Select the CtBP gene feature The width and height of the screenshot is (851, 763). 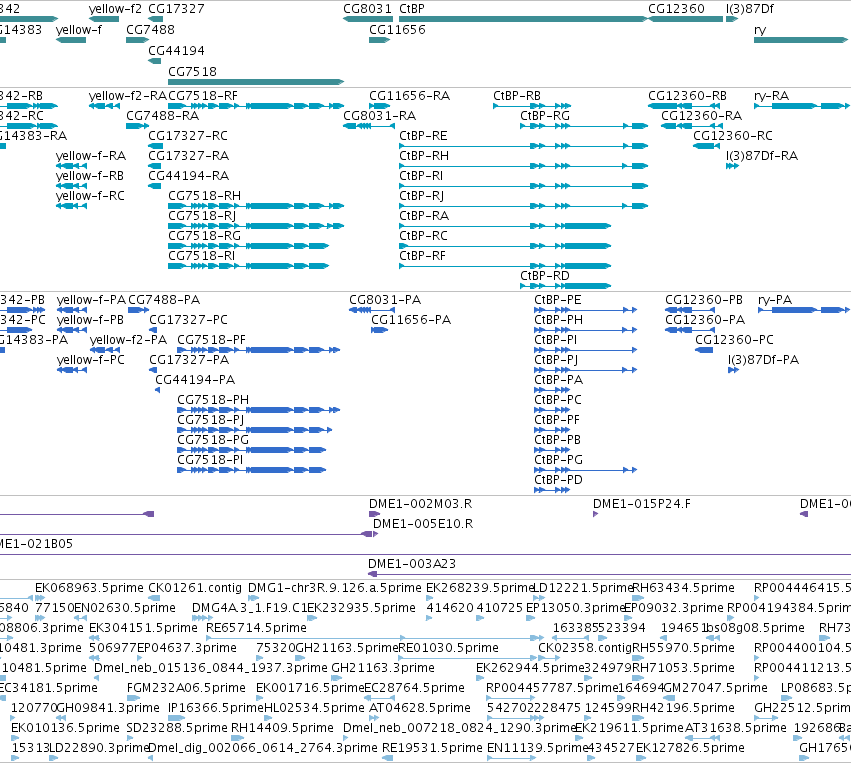523,19
